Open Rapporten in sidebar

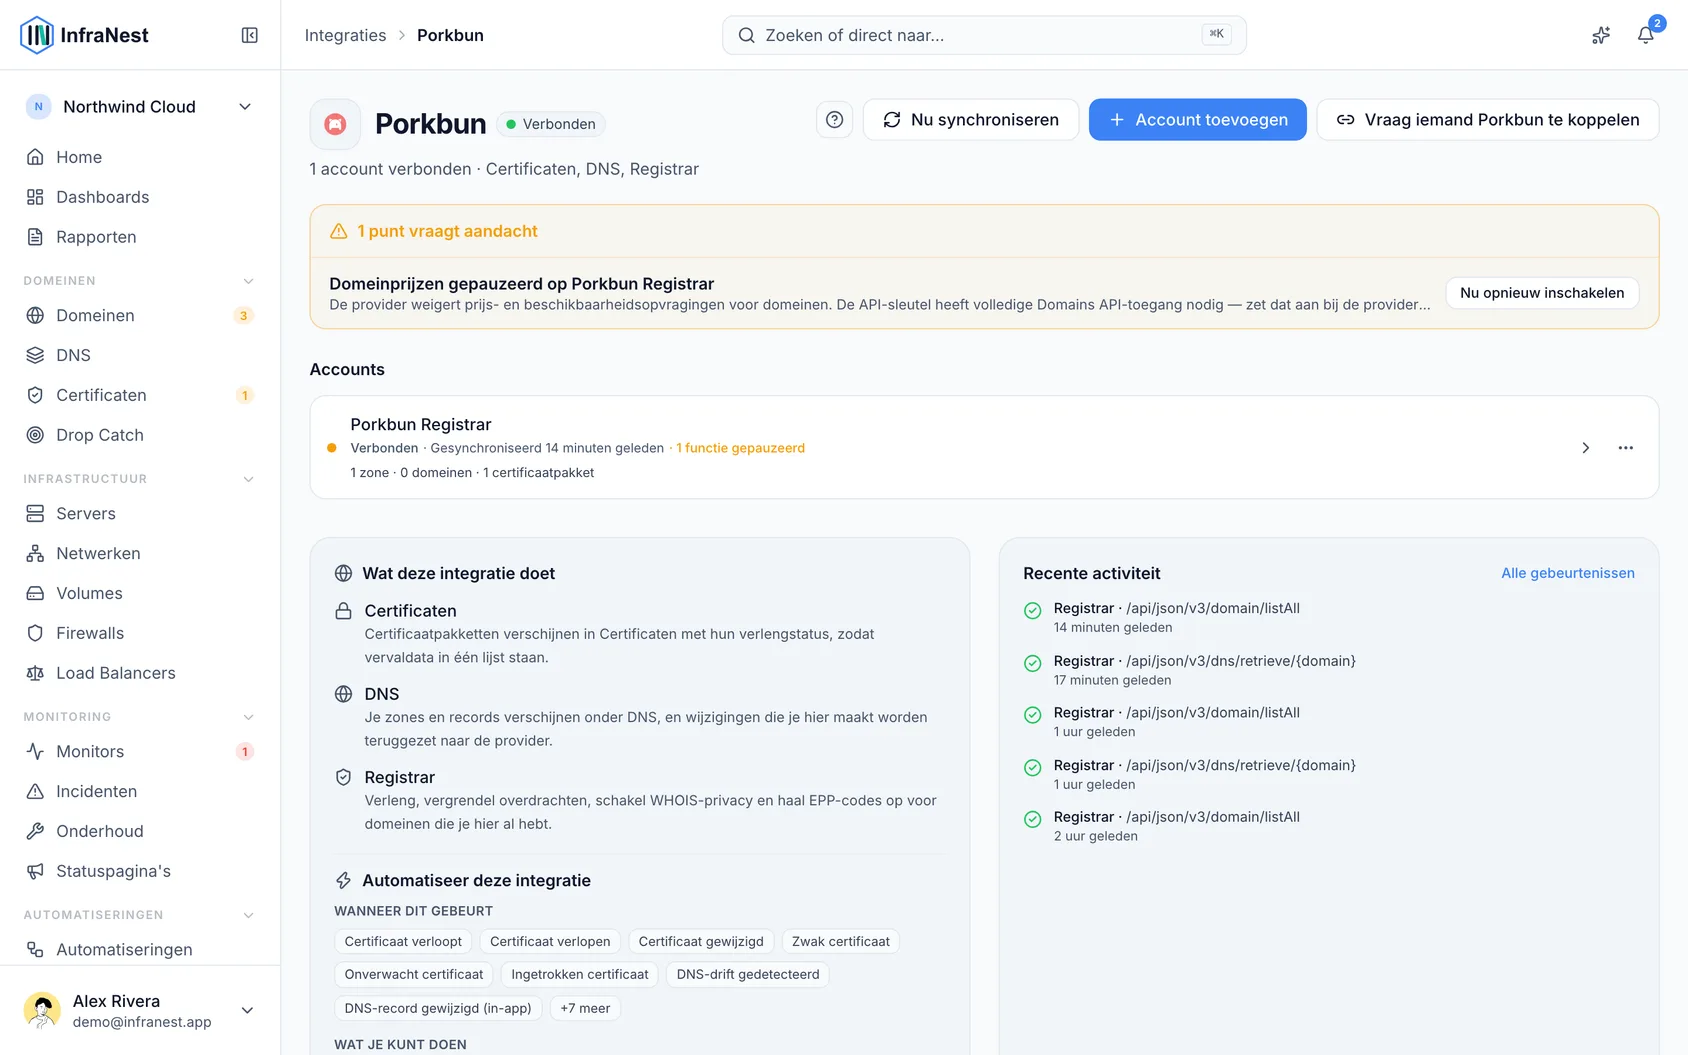pyautogui.click(x=140, y=237)
